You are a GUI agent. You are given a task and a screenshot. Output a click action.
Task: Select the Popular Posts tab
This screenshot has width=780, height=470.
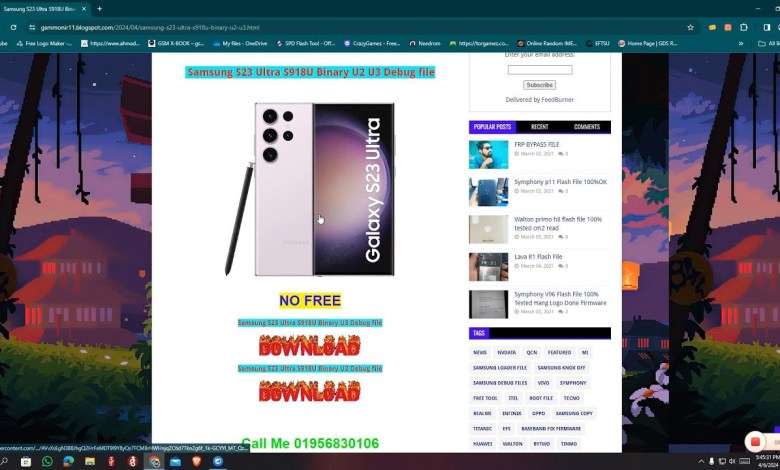(x=492, y=127)
